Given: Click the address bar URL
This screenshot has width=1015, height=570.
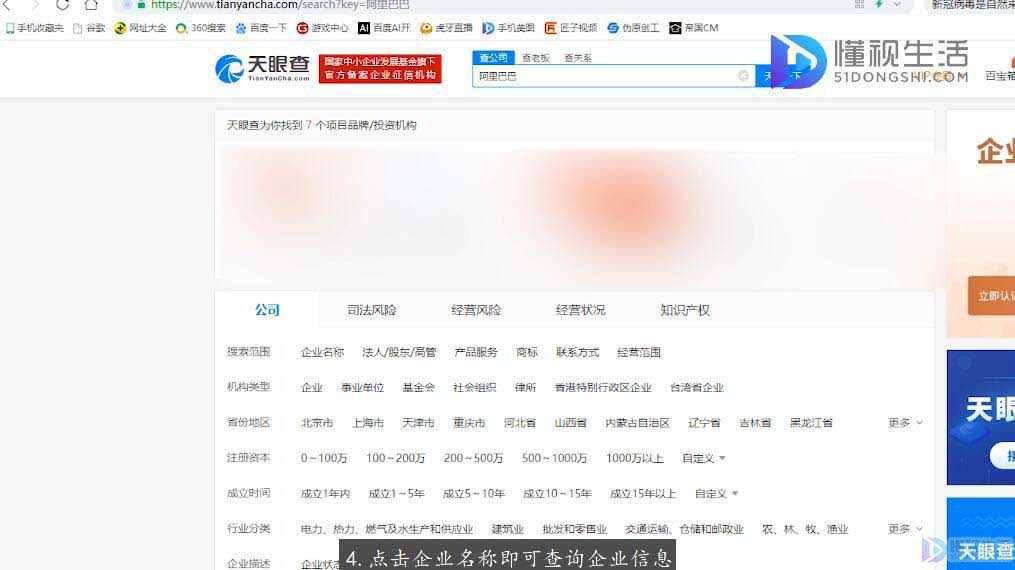Looking at the screenshot, I should pyautogui.click(x=280, y=5).
